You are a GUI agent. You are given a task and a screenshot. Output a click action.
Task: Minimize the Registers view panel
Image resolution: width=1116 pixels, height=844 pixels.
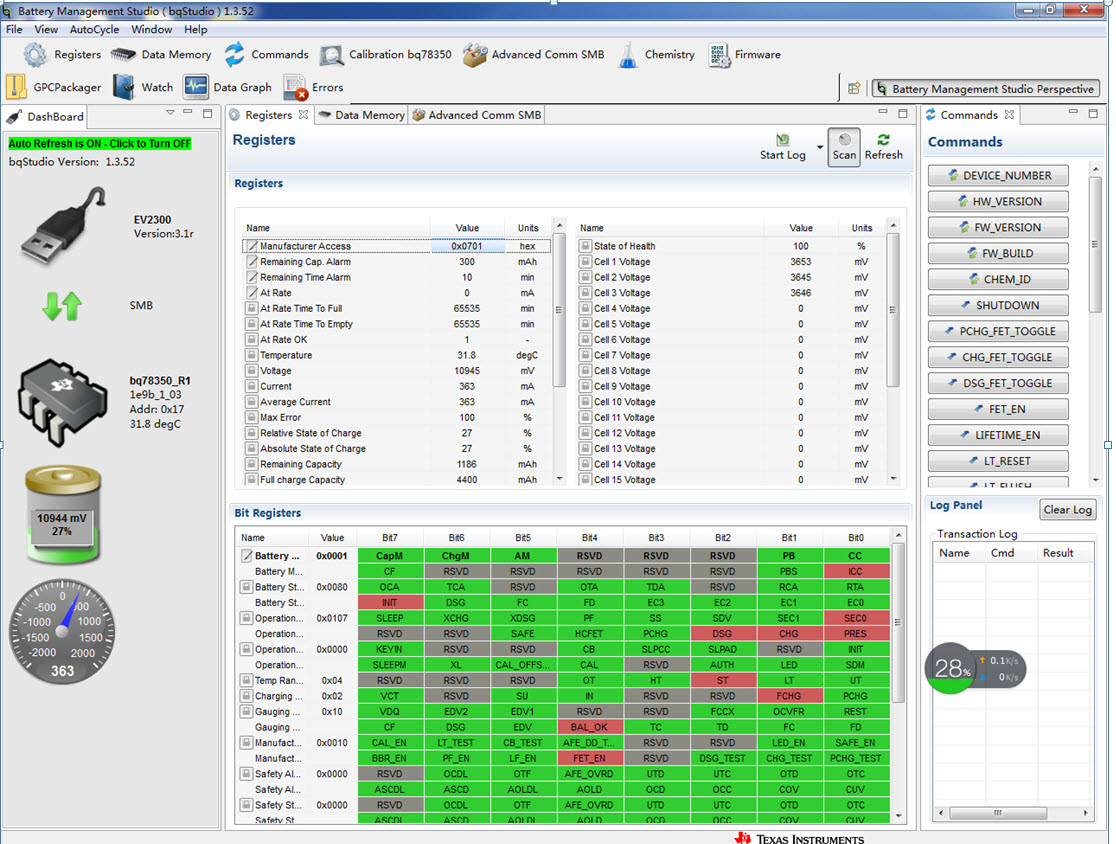click(883, 112)
